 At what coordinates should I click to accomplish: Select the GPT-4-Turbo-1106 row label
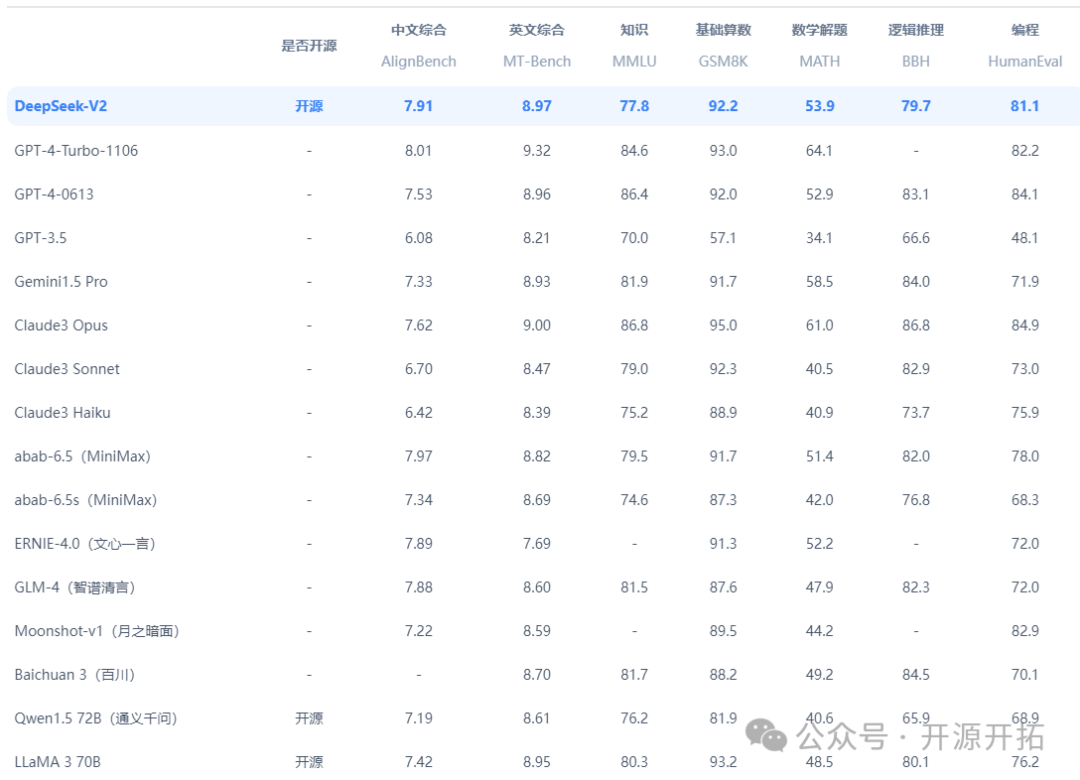point(76,150)
